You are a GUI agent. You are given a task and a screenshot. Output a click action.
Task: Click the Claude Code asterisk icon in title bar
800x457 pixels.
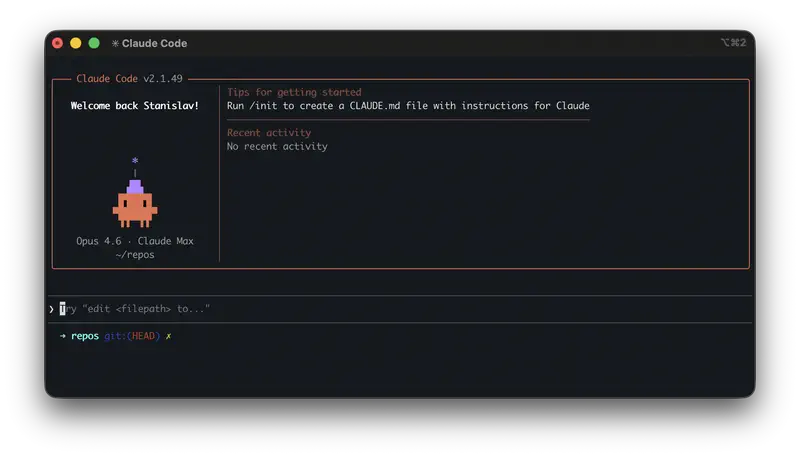click(x=115, y=43)
